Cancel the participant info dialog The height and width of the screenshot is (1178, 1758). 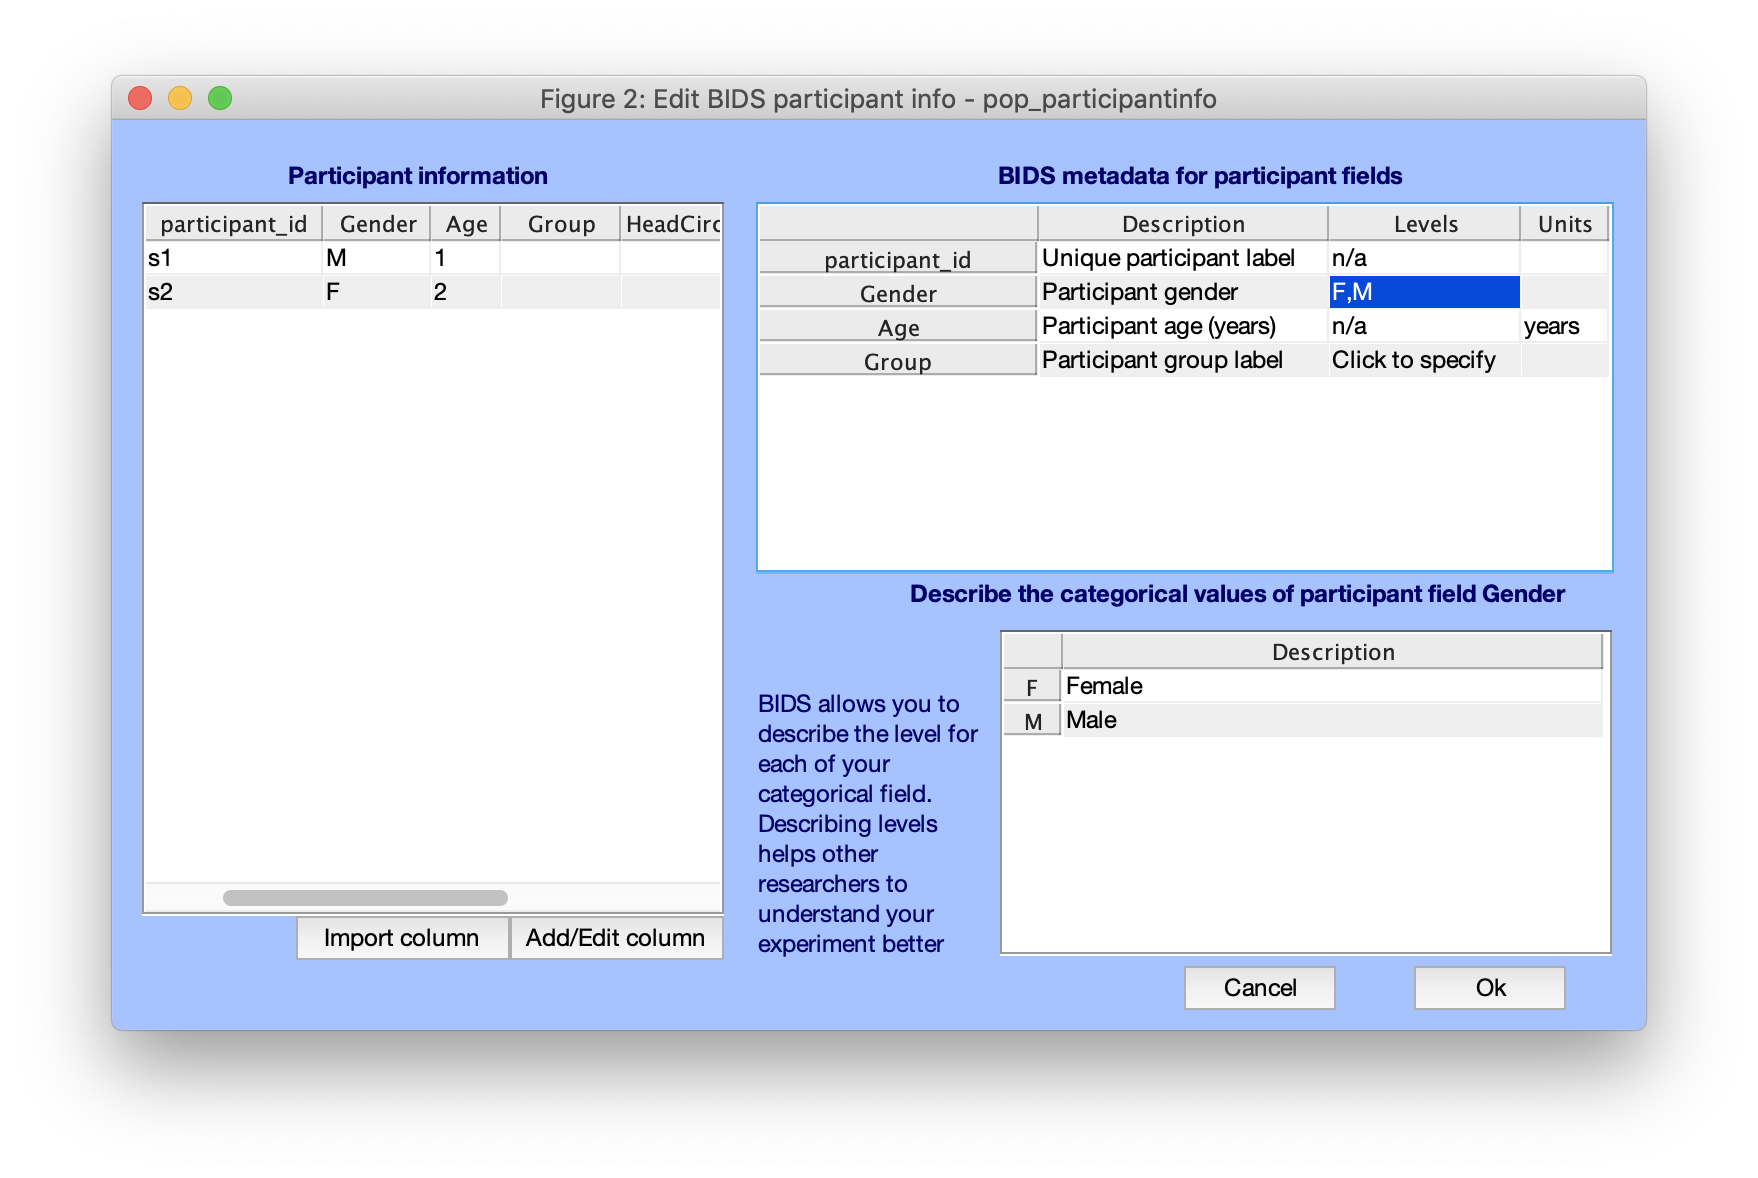(1259, 988)
